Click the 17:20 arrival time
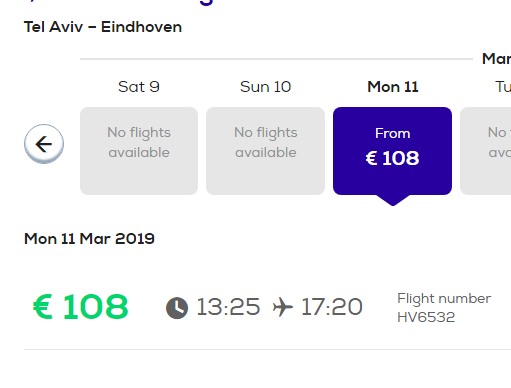Image resolution: width=511 pixels, height=388 pixels. pyautogui.click(x=332, y=307)
